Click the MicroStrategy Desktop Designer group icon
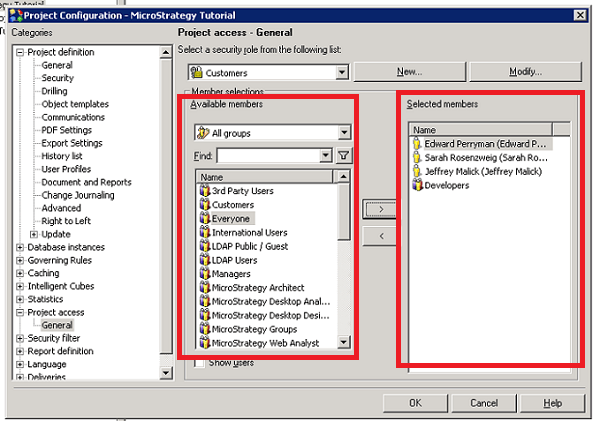 point(205,315)
